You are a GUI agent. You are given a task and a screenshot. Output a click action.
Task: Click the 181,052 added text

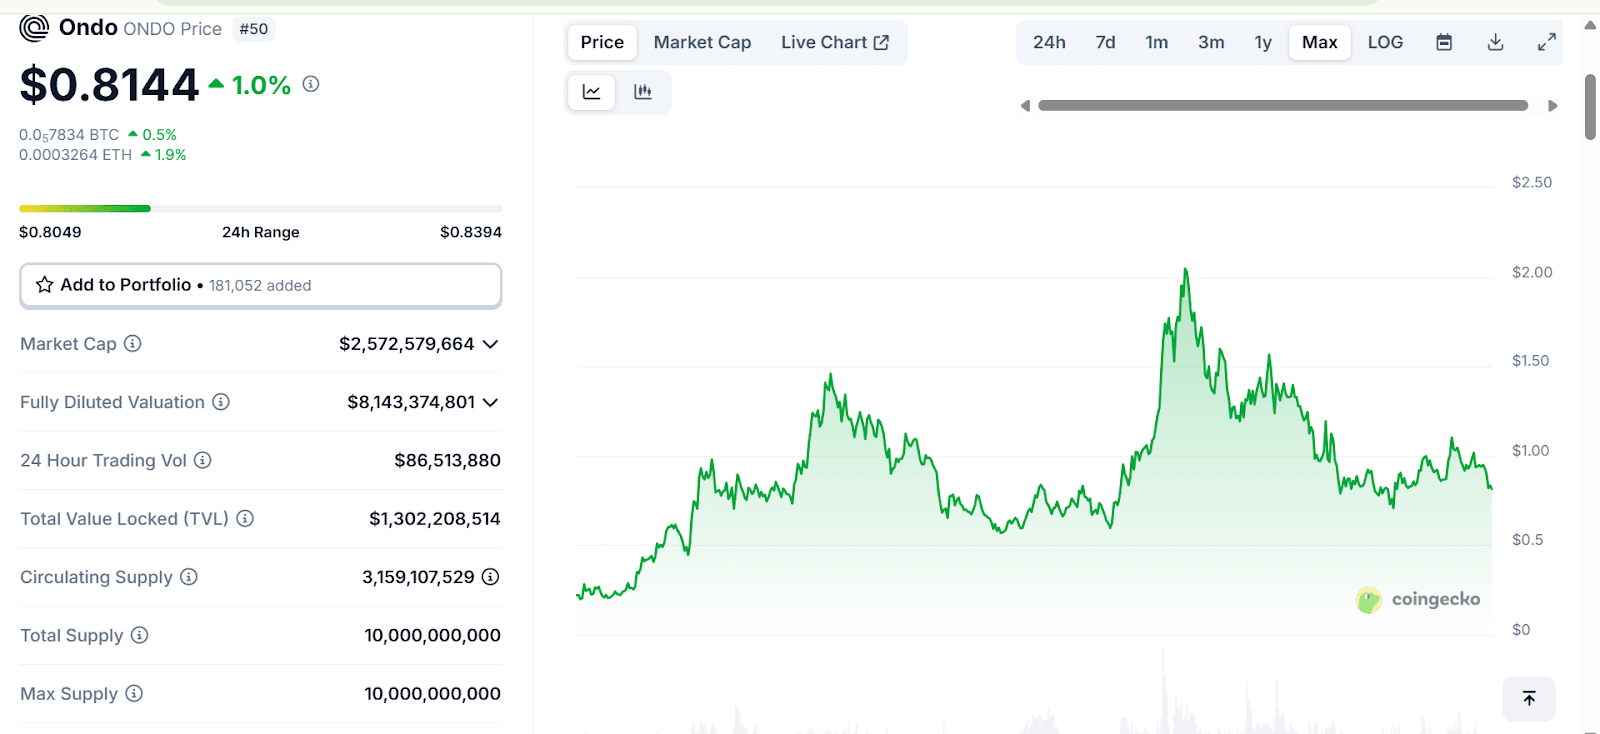(x=260, y=286)
